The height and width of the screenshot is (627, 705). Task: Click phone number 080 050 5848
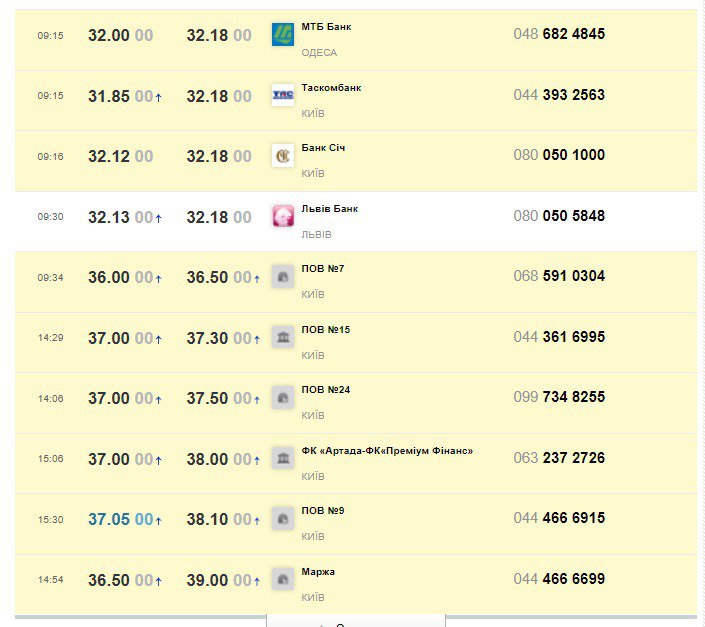tap(559, 216)
